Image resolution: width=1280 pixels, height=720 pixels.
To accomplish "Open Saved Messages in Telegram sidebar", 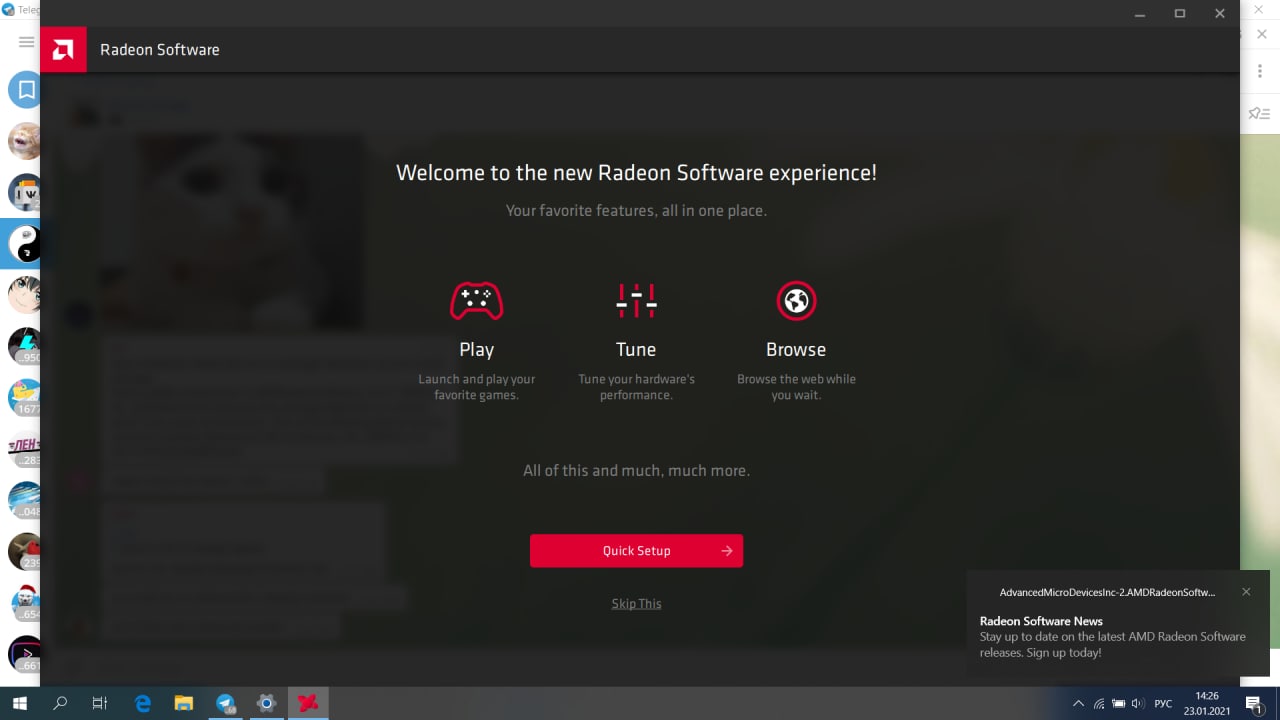I will 25,90.
